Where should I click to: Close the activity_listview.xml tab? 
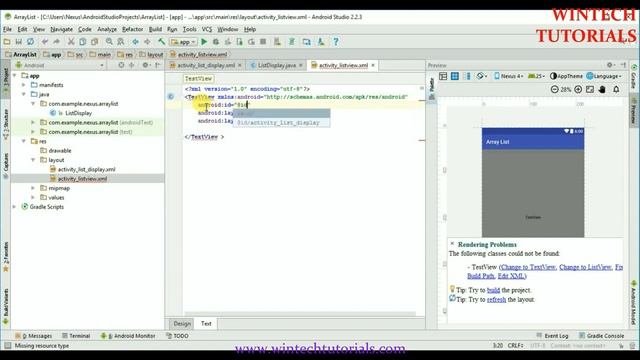coord(373,65)
